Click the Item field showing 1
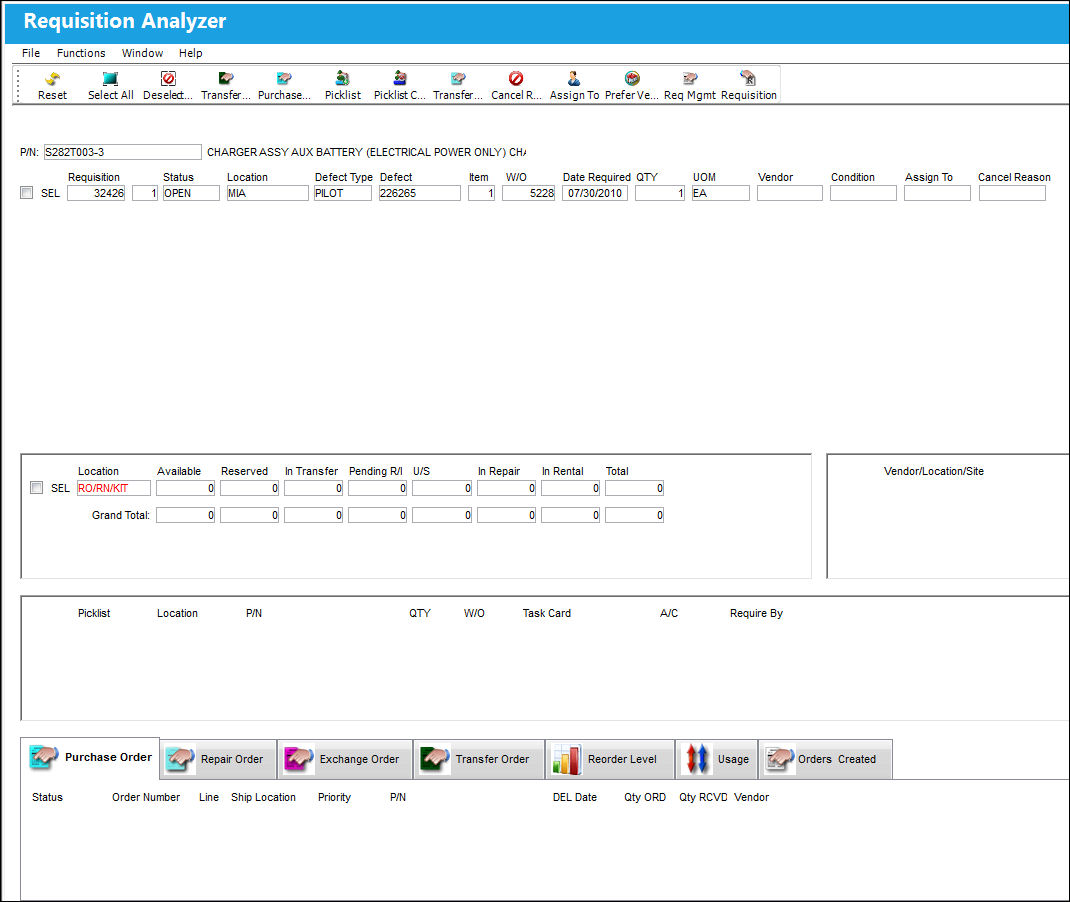Viewport: 1070px width, 902px height. tap(481, 193)
